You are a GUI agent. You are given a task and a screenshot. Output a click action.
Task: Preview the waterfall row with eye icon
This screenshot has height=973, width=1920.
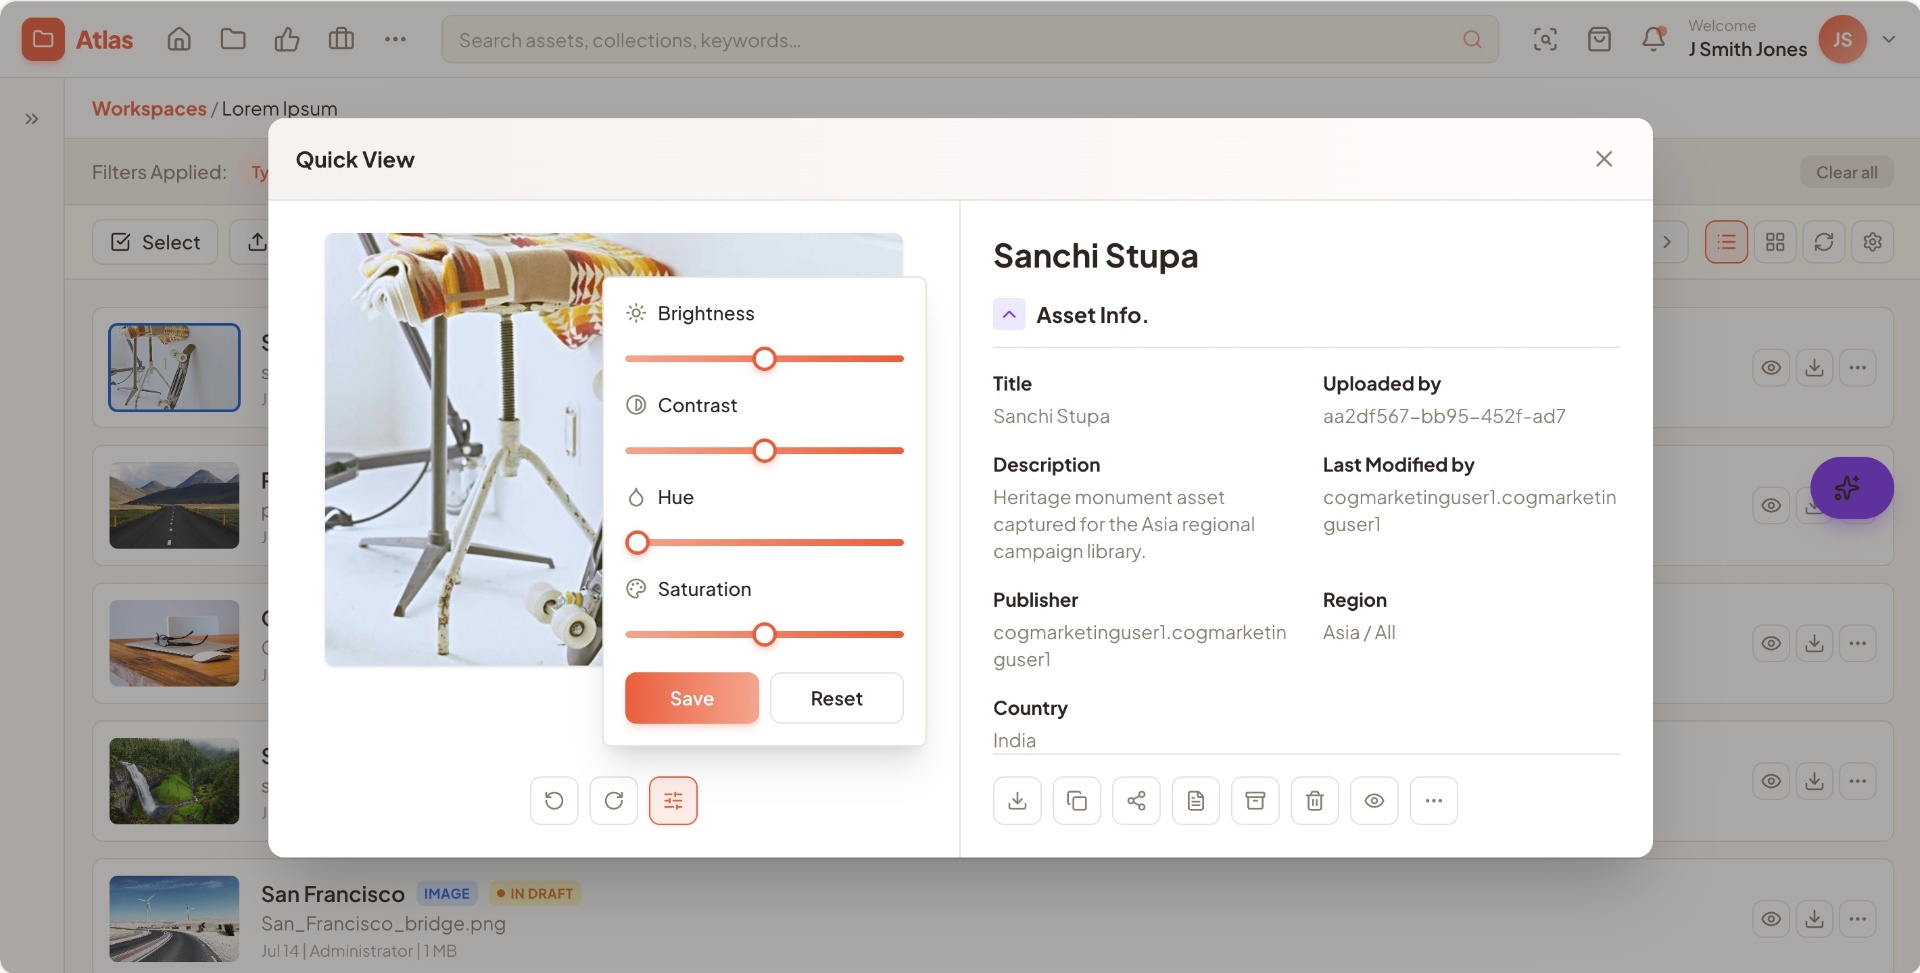coord(1771,781)
